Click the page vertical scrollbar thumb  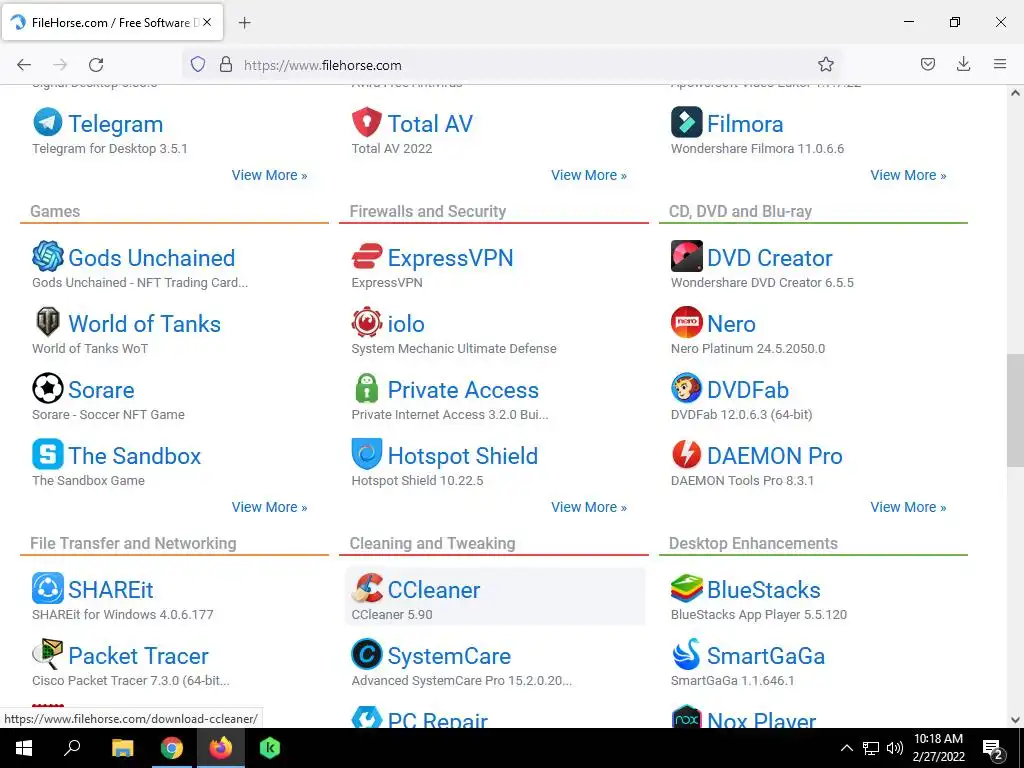click(1015, 410)
